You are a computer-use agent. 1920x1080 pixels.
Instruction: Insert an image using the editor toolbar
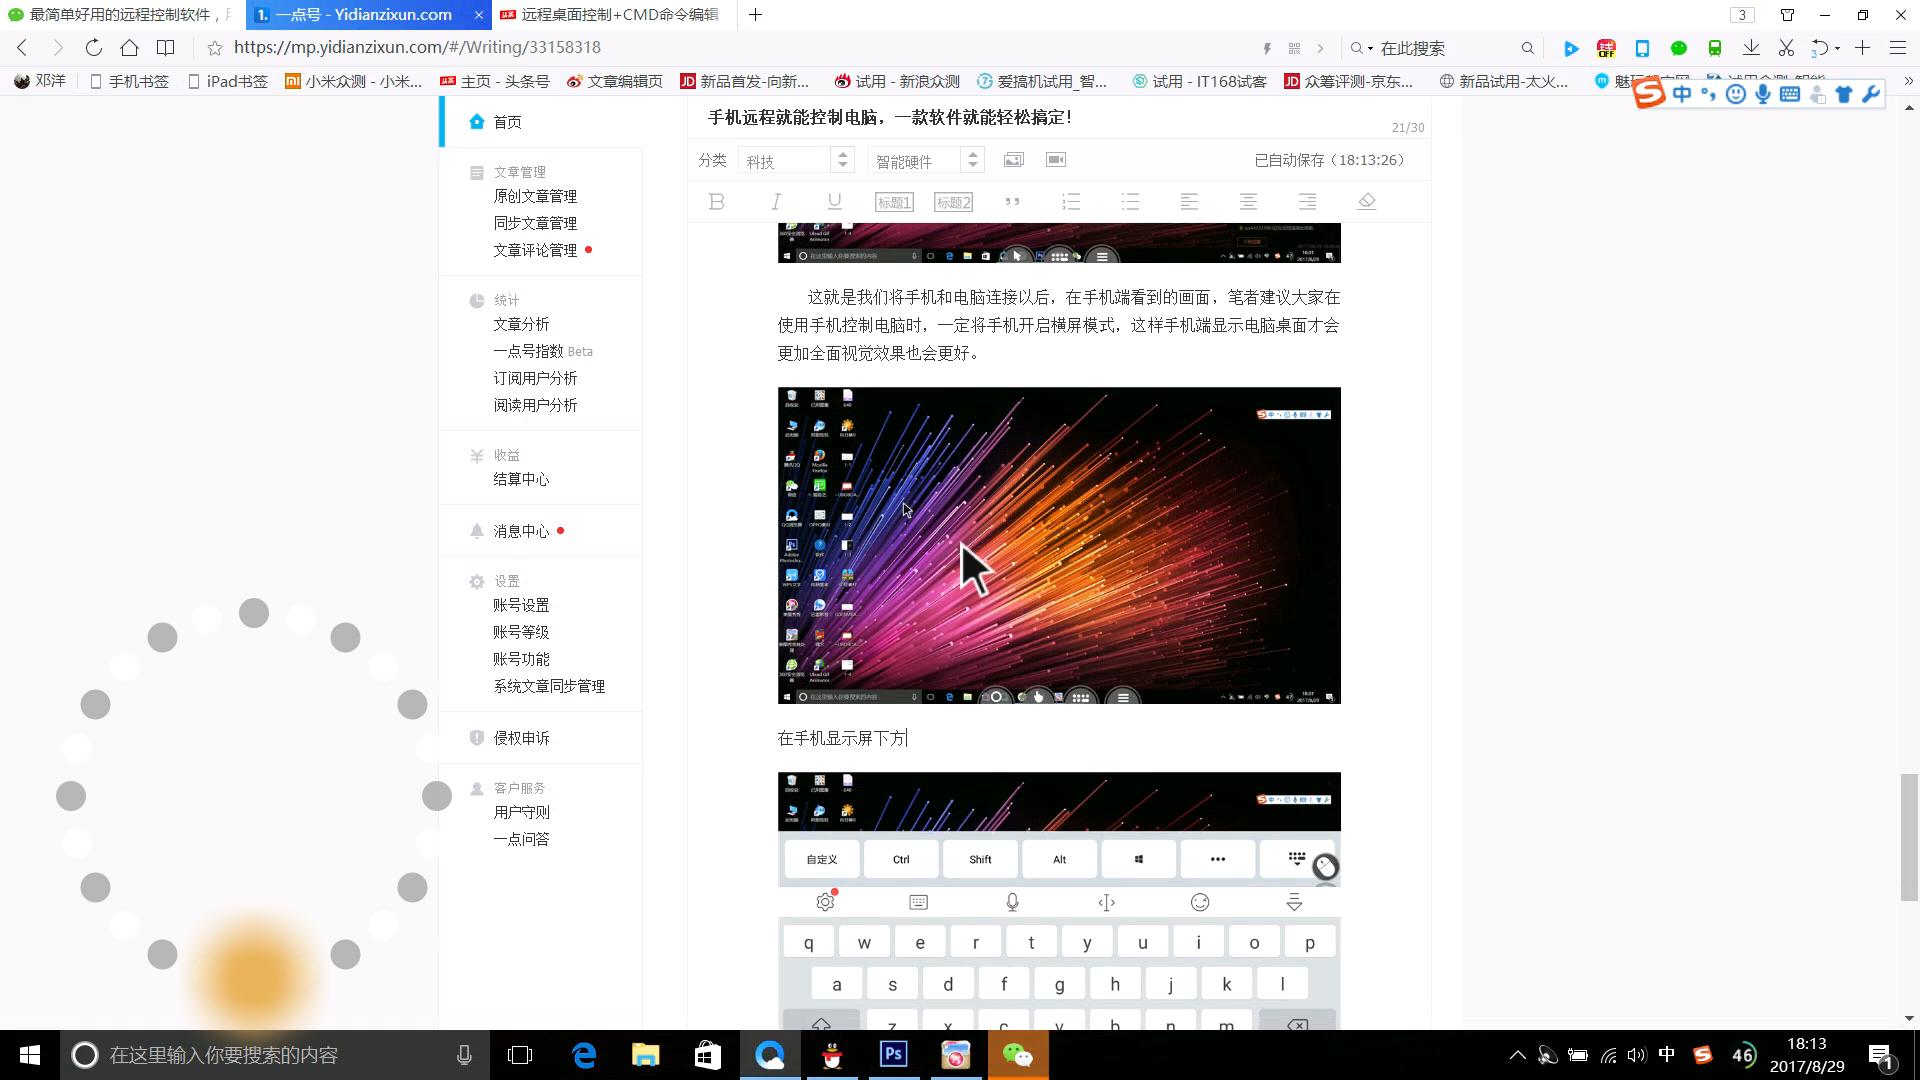tap(1014, 159)
